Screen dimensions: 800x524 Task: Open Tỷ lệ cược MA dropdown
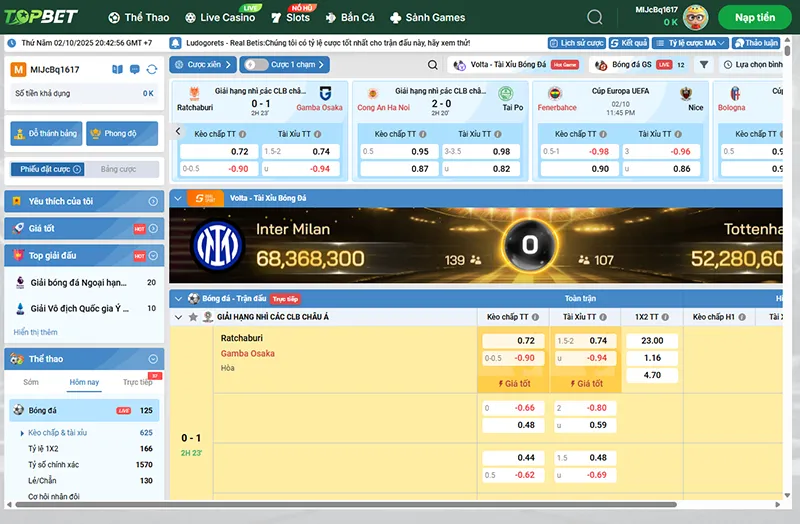[x=690, y=43]
